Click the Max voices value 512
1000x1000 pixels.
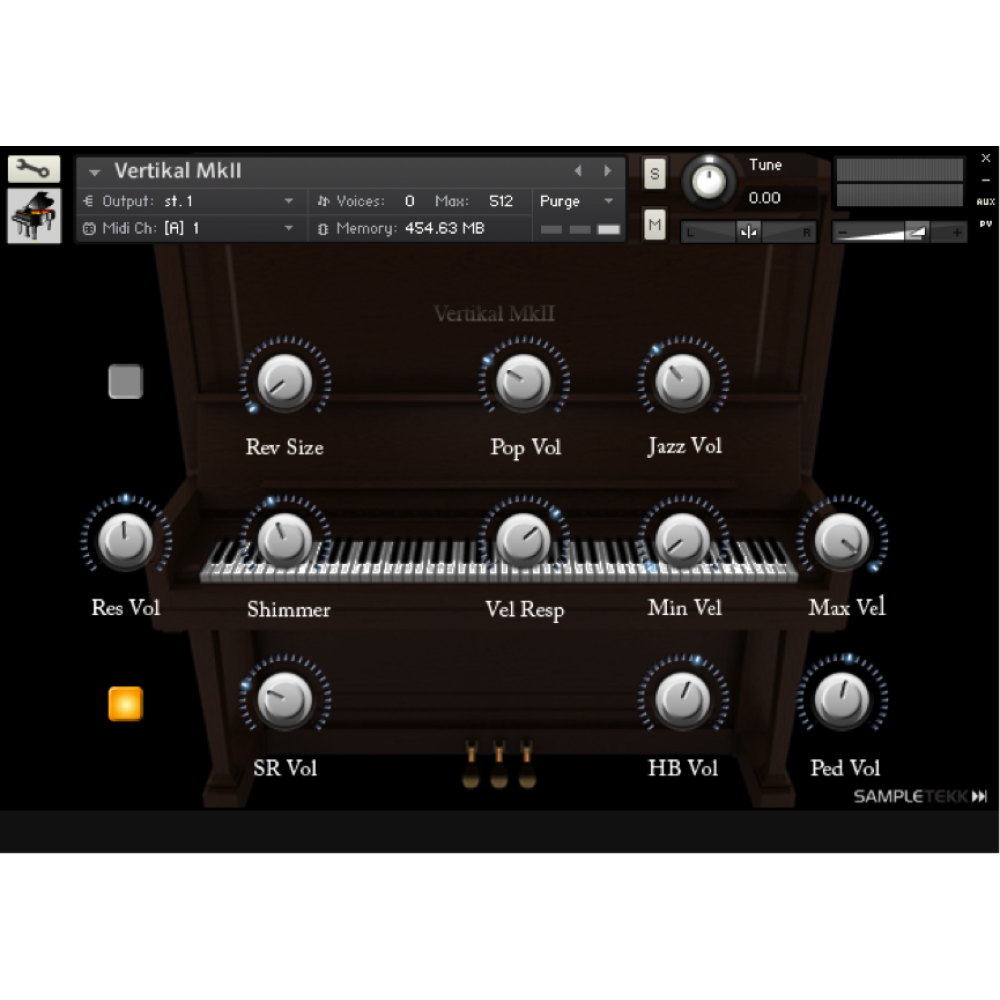(501, 201)
